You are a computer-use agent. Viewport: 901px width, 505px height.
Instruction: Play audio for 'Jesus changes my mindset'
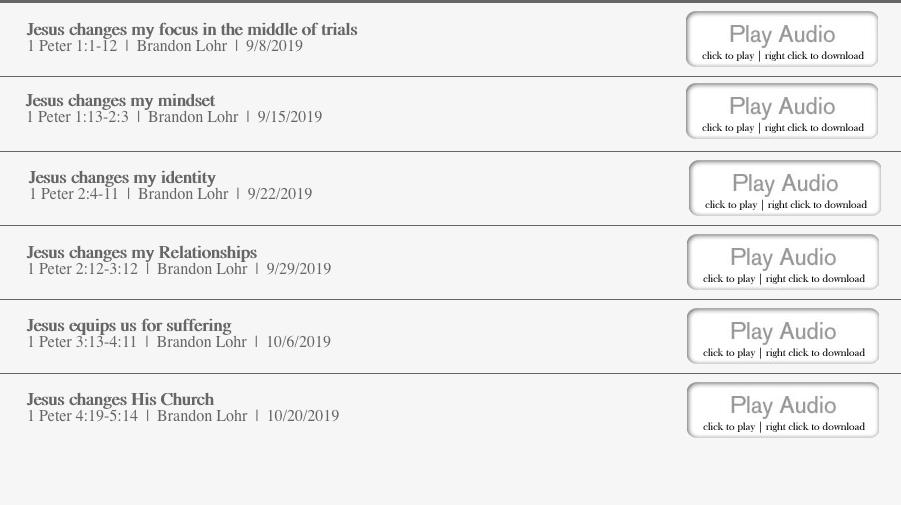(x=782, y=111)
